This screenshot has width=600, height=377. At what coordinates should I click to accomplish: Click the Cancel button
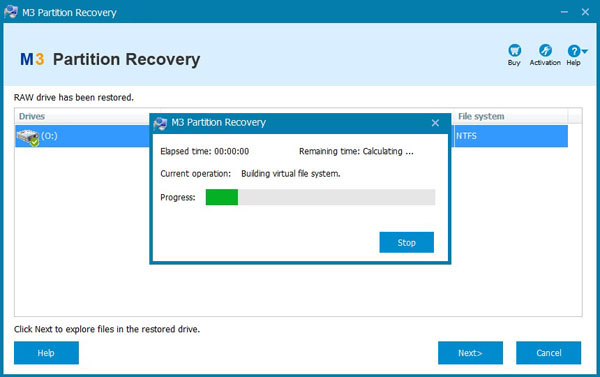548,353
